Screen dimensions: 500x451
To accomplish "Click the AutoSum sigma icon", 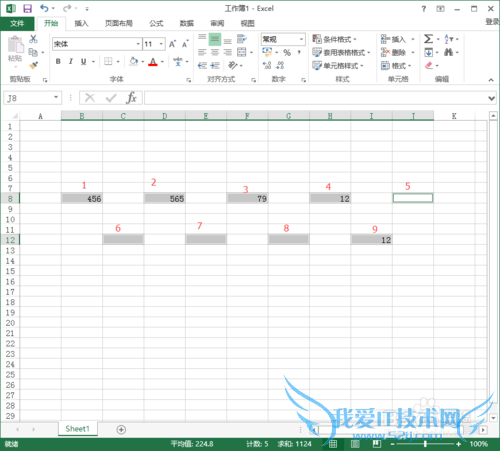I will (x=429, y=39).
